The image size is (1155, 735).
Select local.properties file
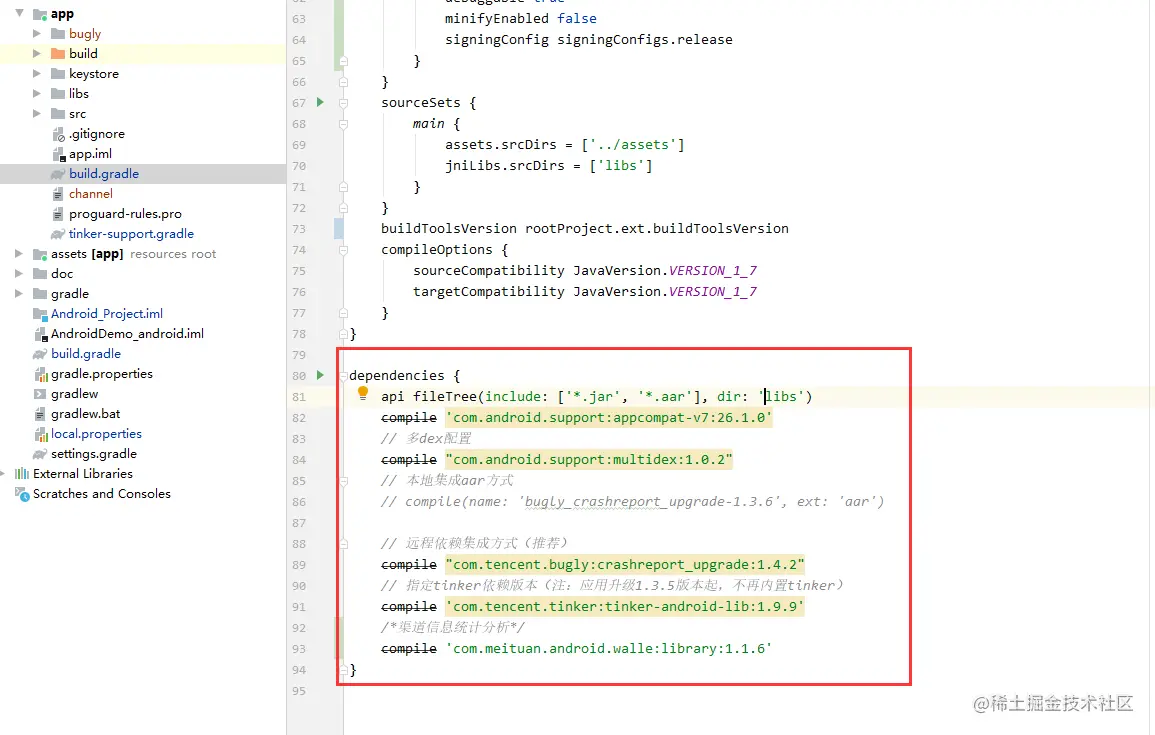[x=96, y=434]
